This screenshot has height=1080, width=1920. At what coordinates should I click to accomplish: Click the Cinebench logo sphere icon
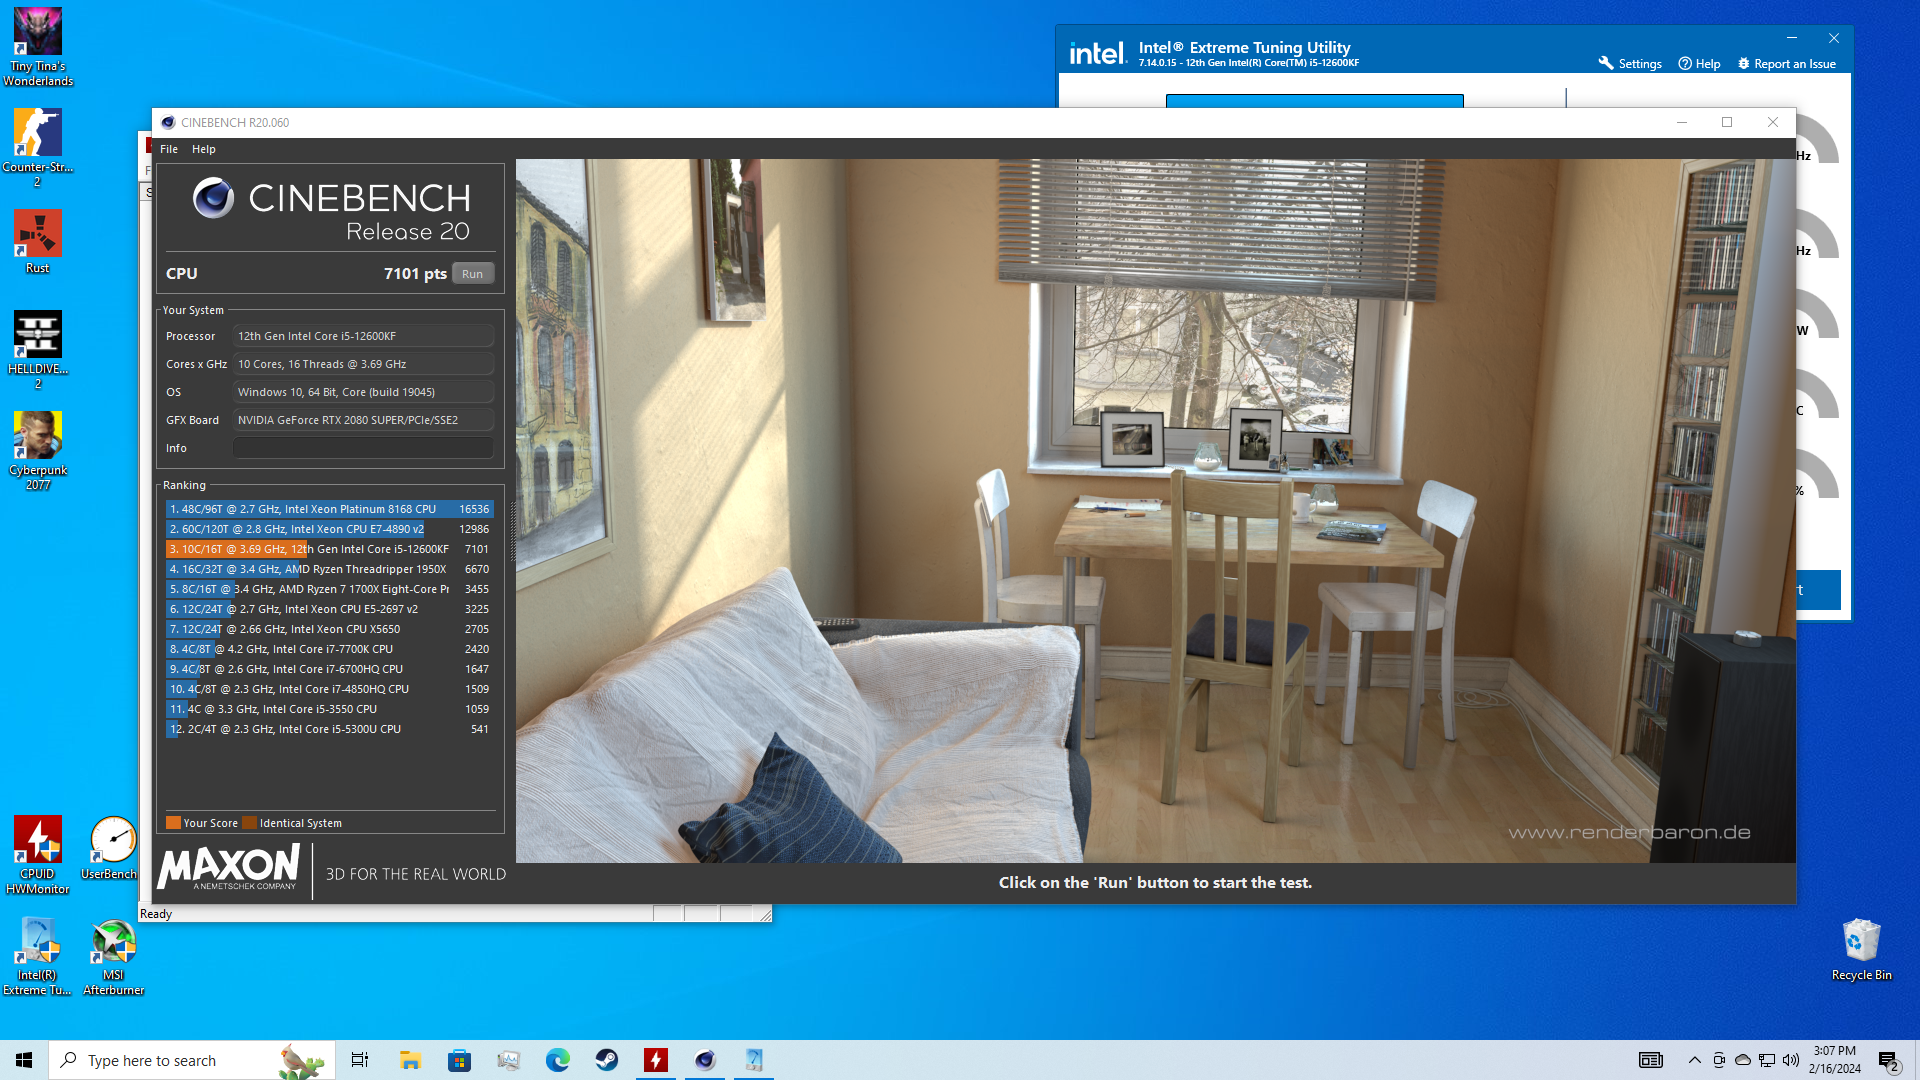tap(213, 198)
